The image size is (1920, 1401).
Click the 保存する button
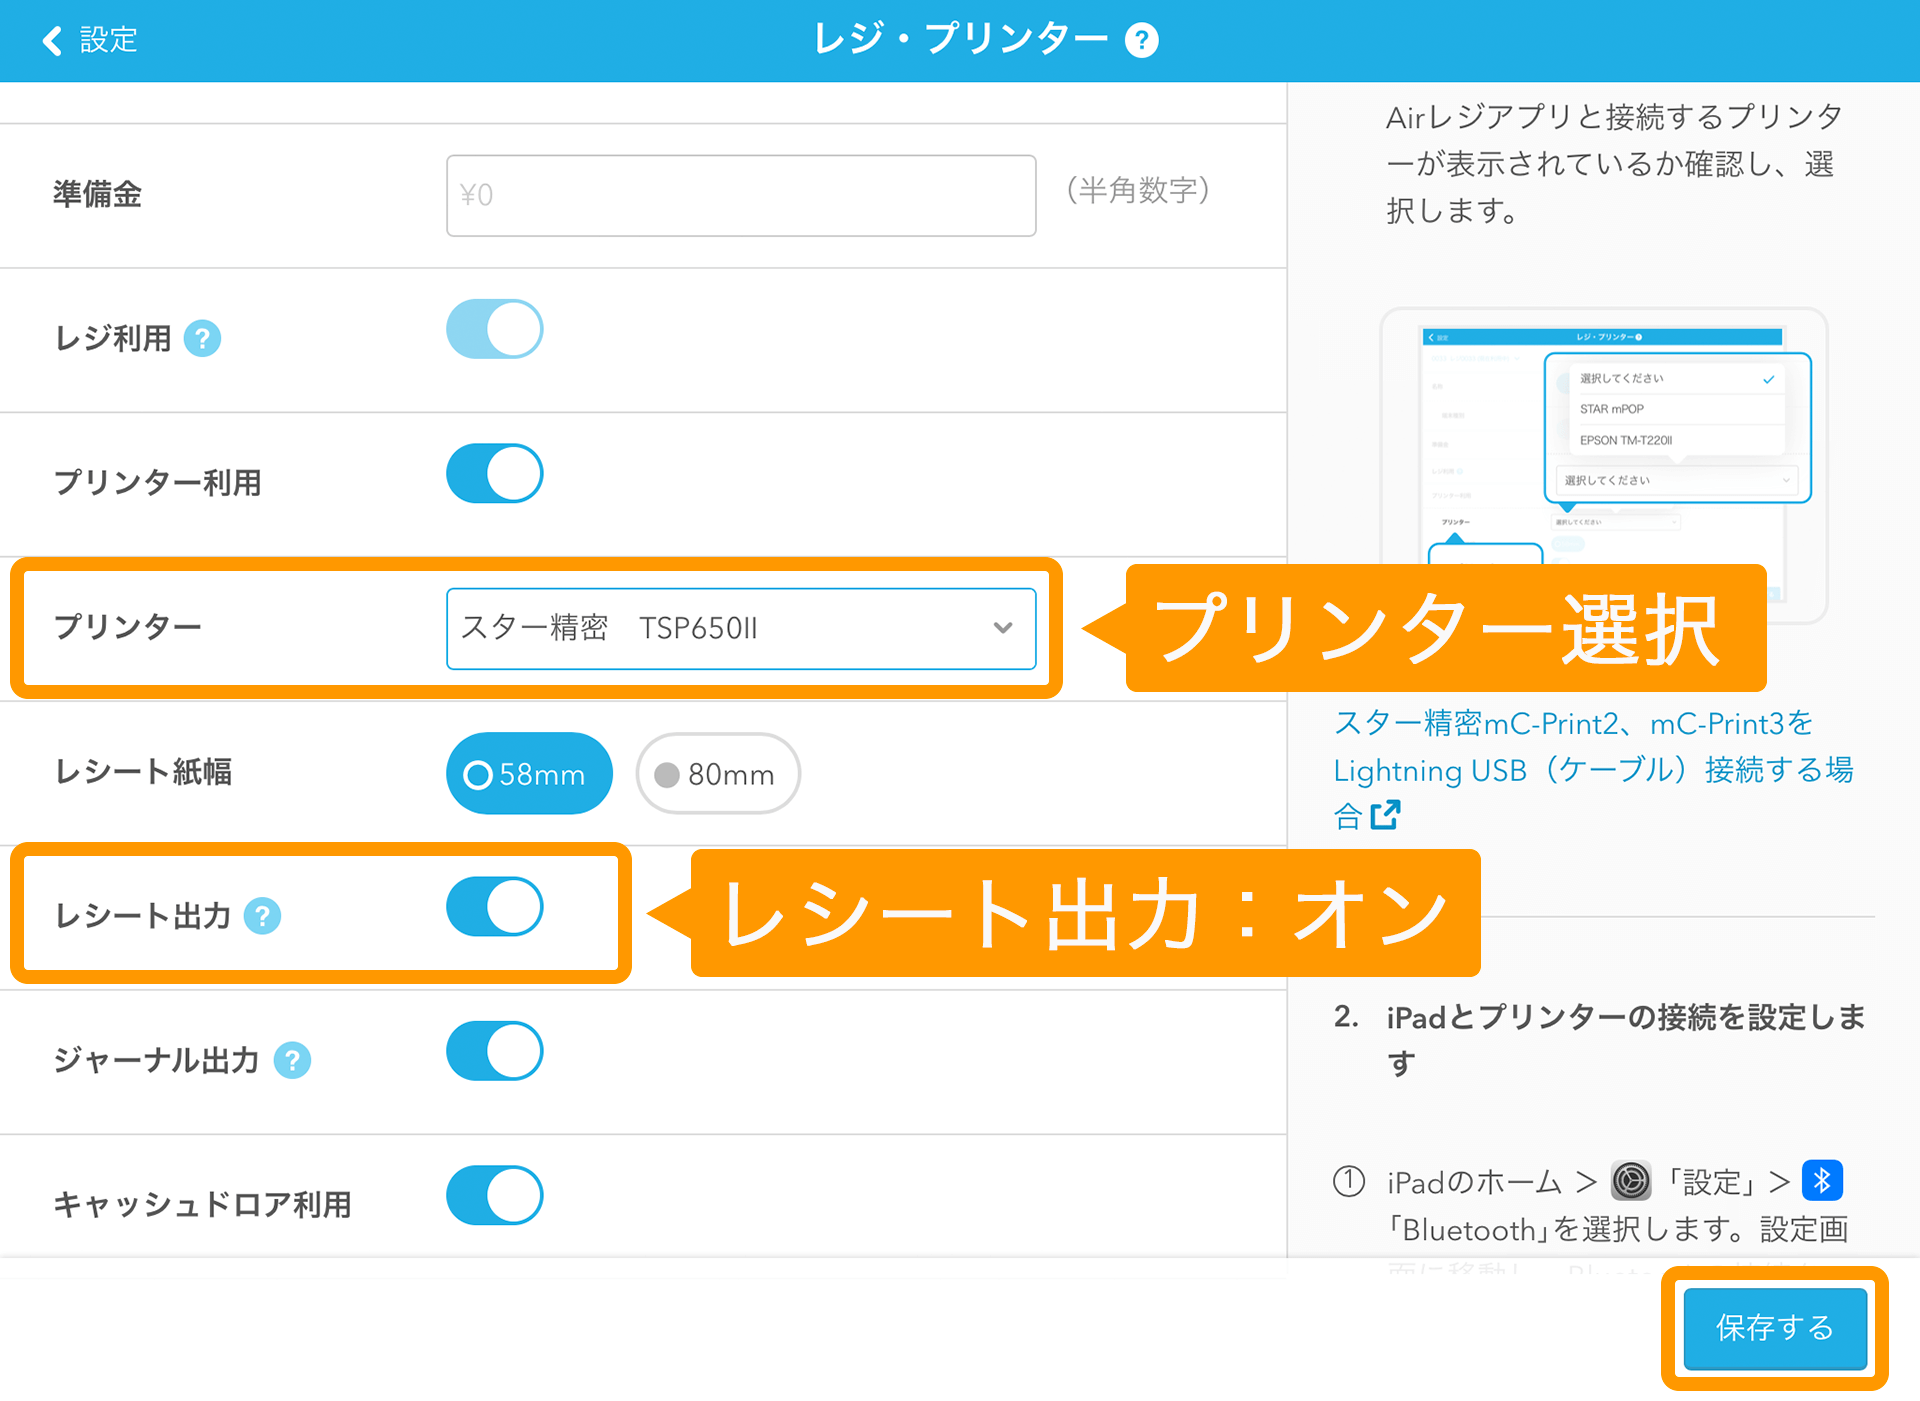(1775, 1328)
